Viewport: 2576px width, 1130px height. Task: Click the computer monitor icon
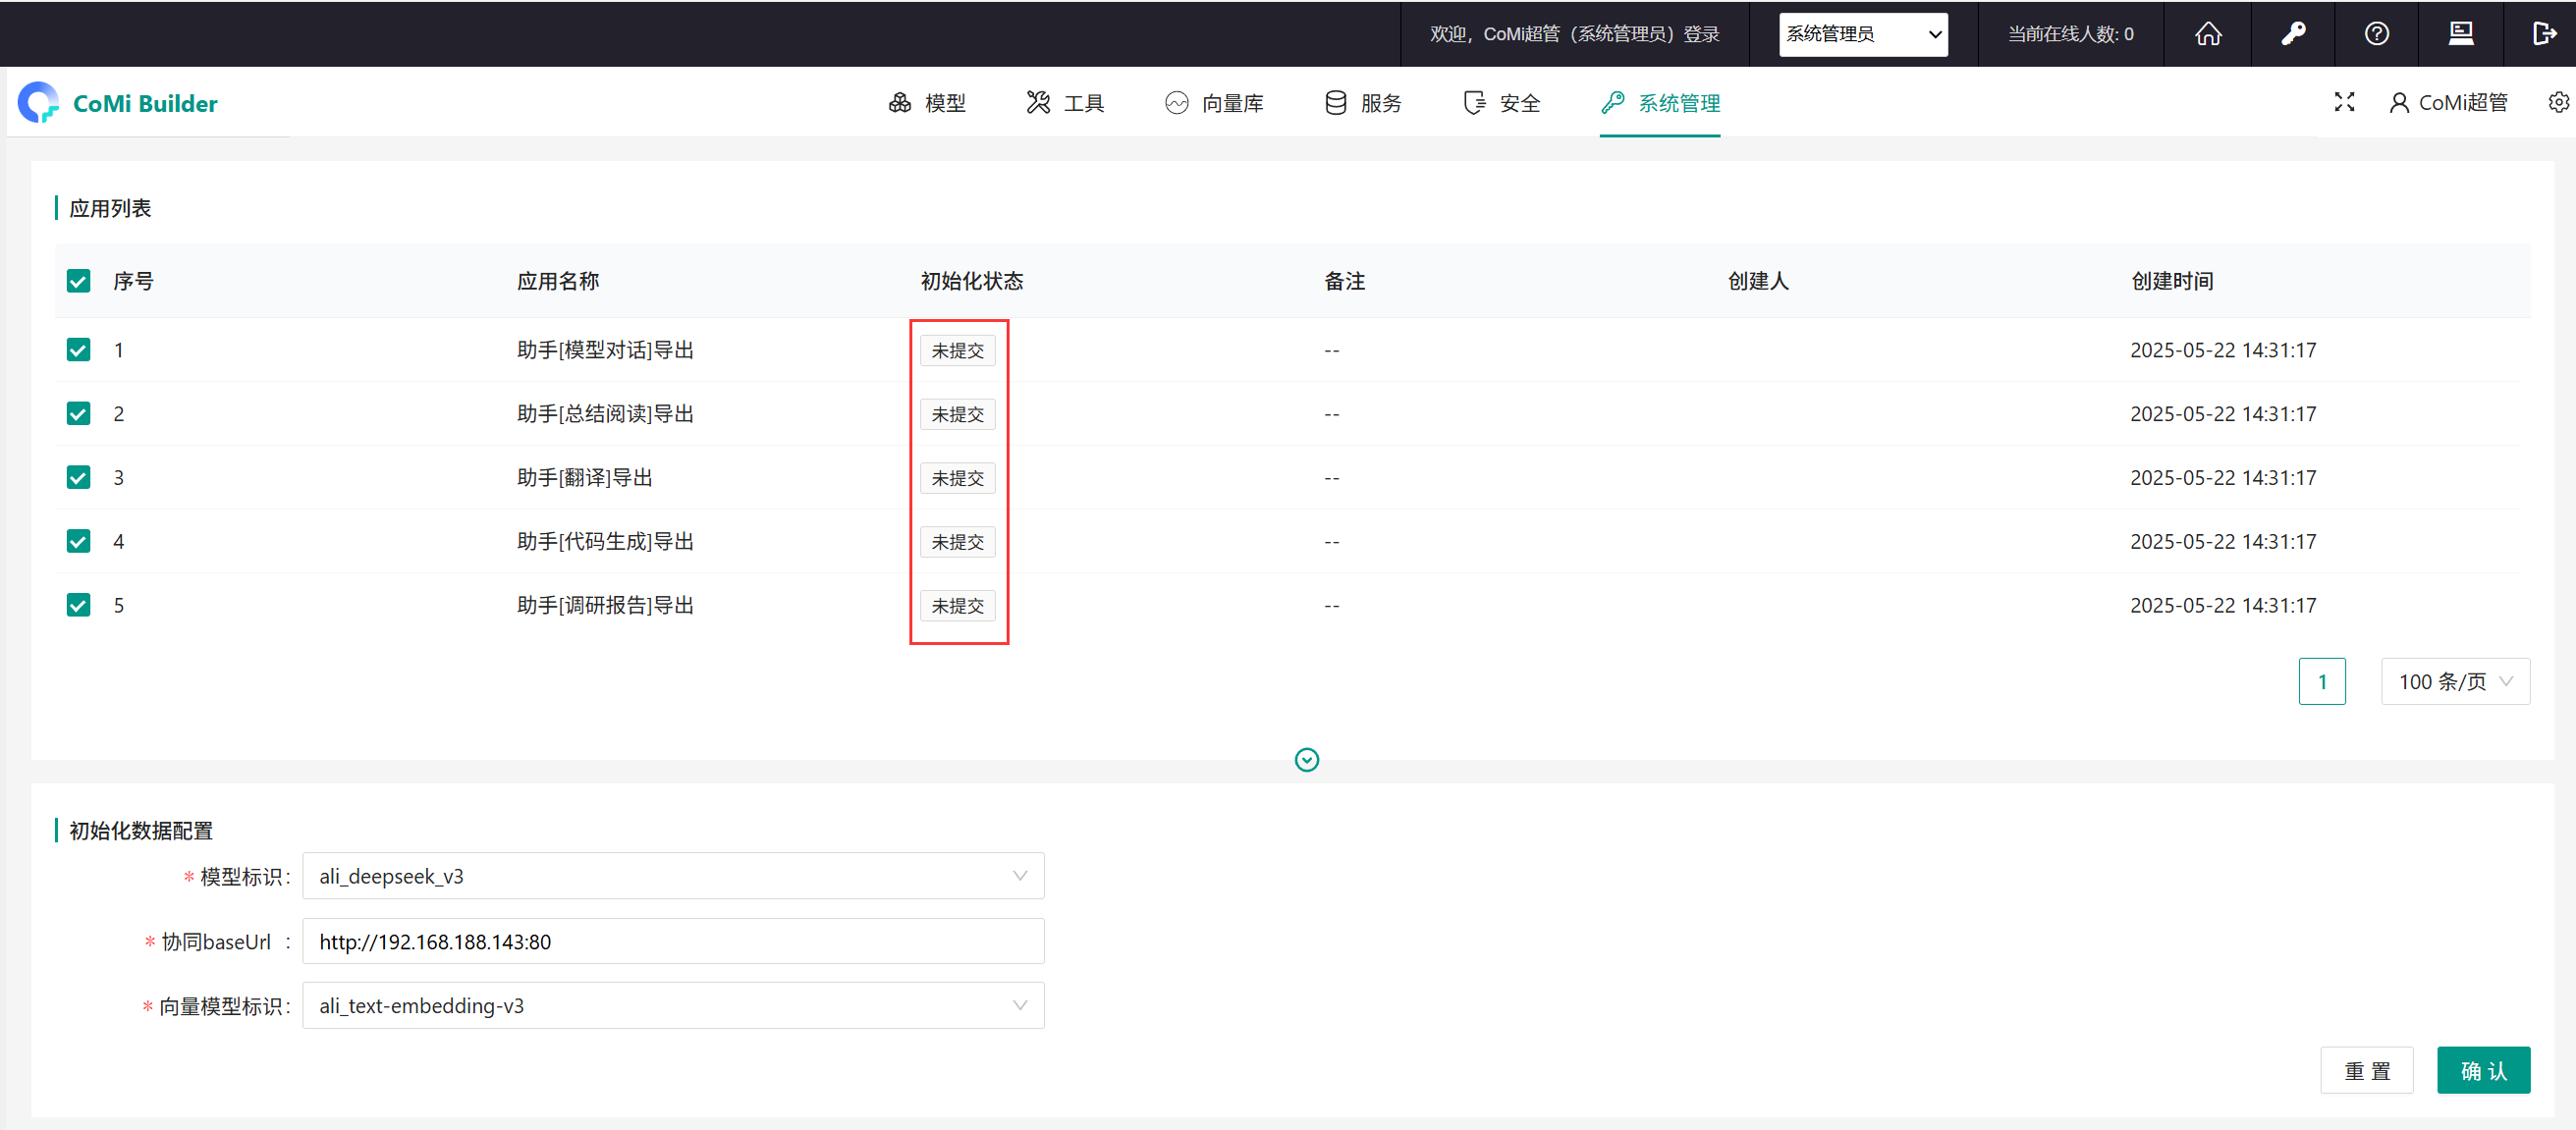(x=2460, y=34)
